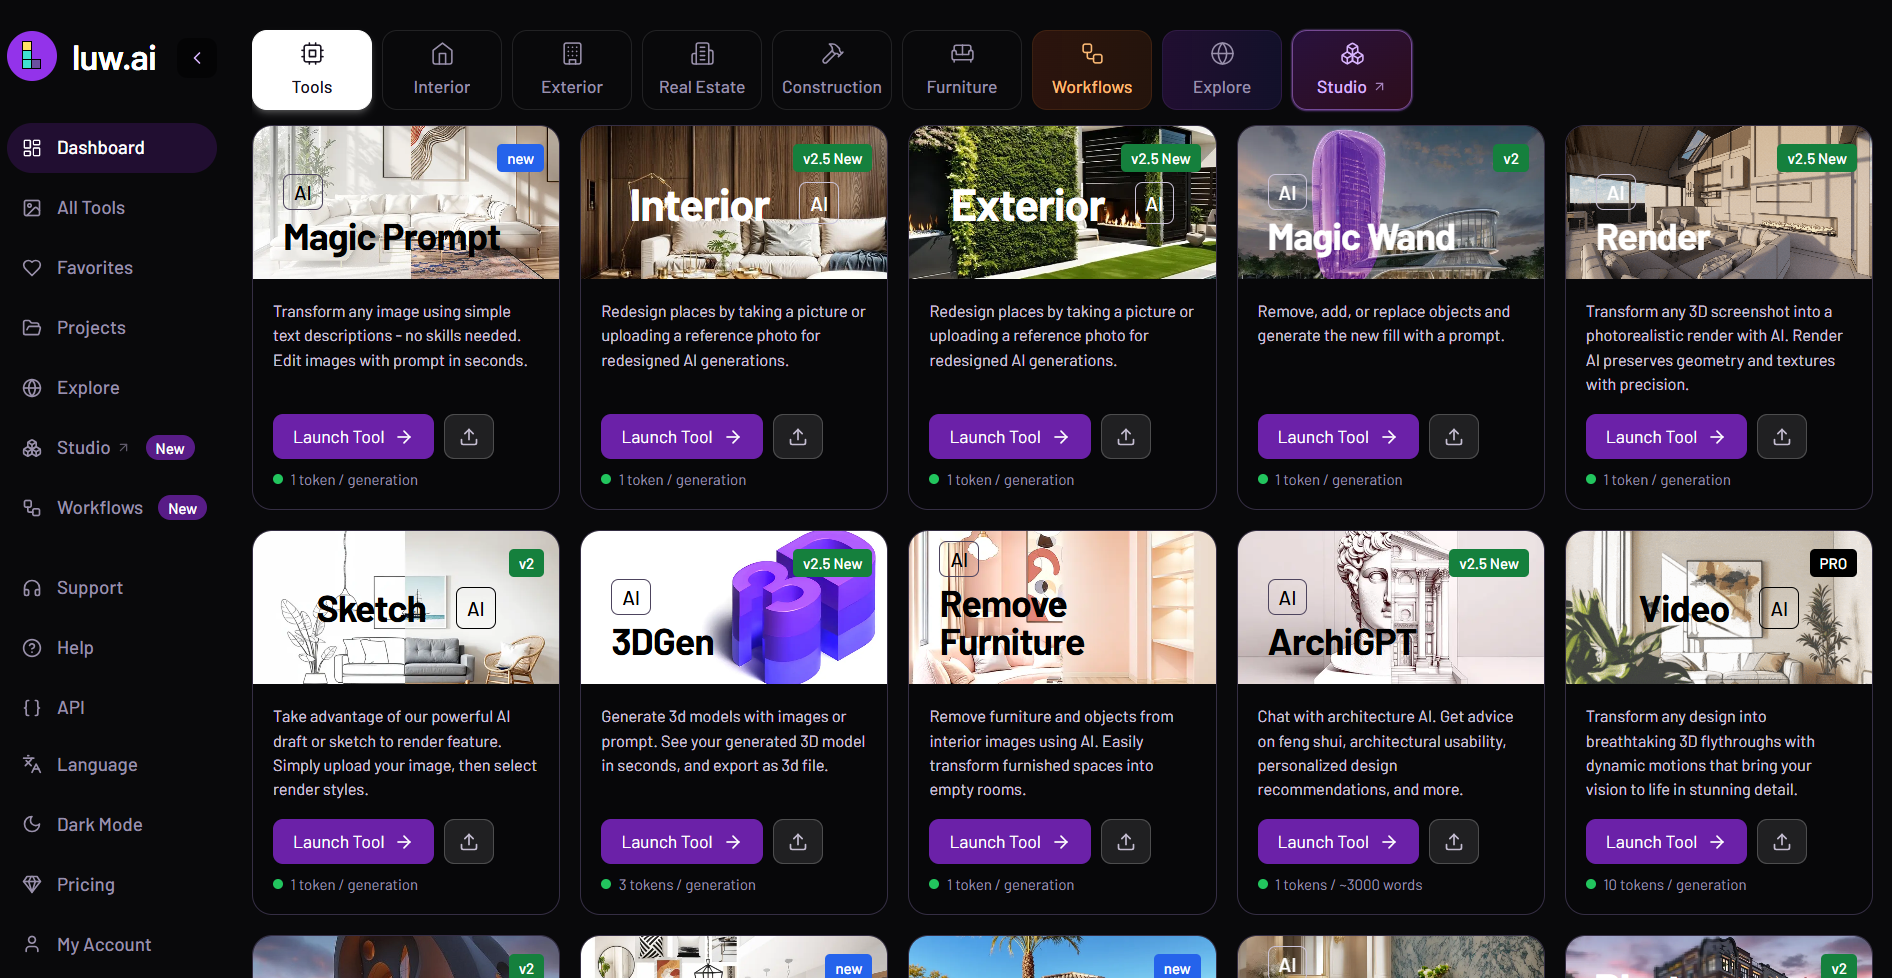Click the share icon on Magic Wand card
1892x978 pixels.
1454,437
